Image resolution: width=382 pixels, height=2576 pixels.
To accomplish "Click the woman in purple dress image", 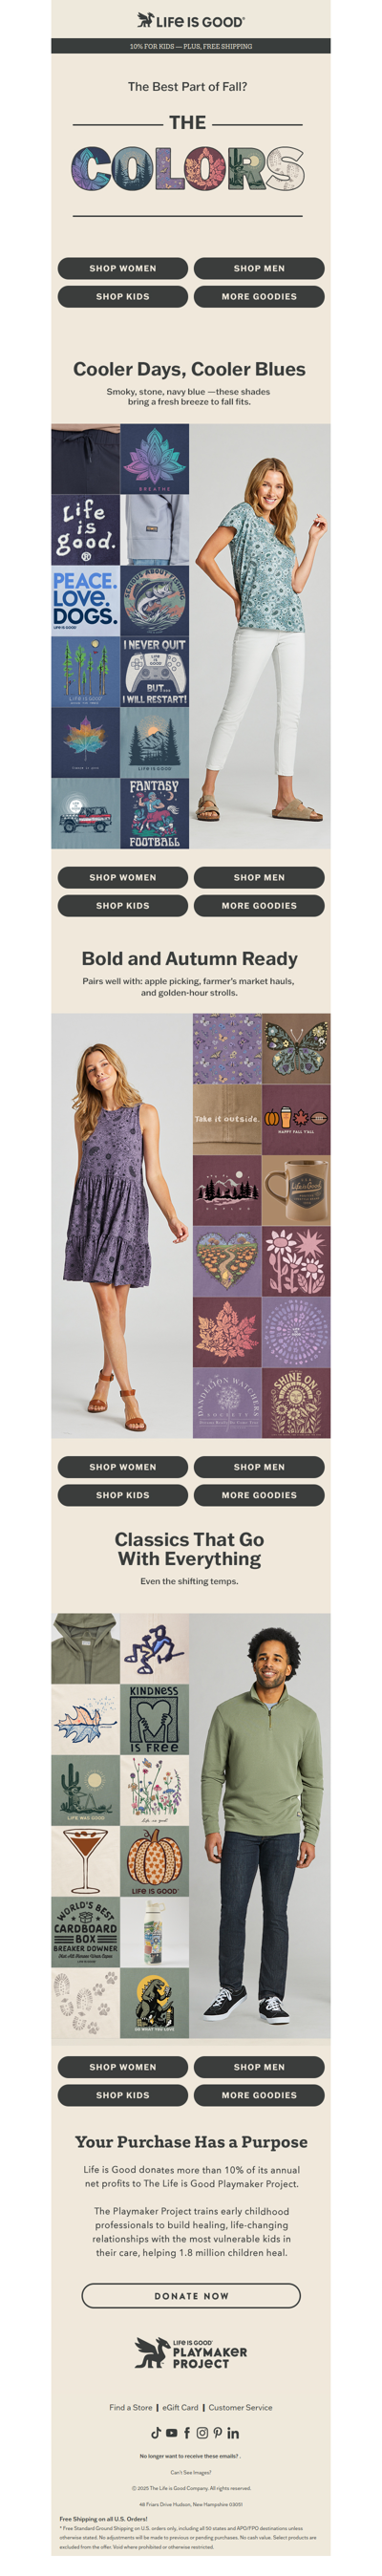I will [121, 1225].
